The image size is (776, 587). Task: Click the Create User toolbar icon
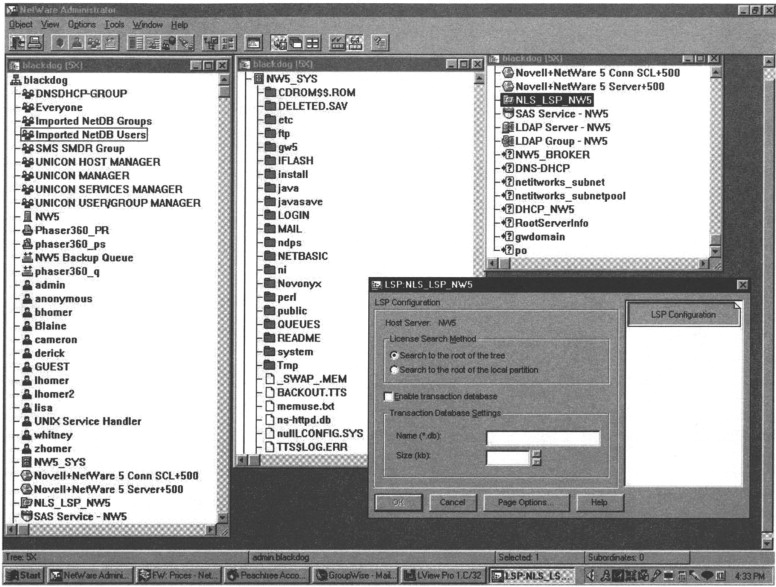(x=77, y=43)
